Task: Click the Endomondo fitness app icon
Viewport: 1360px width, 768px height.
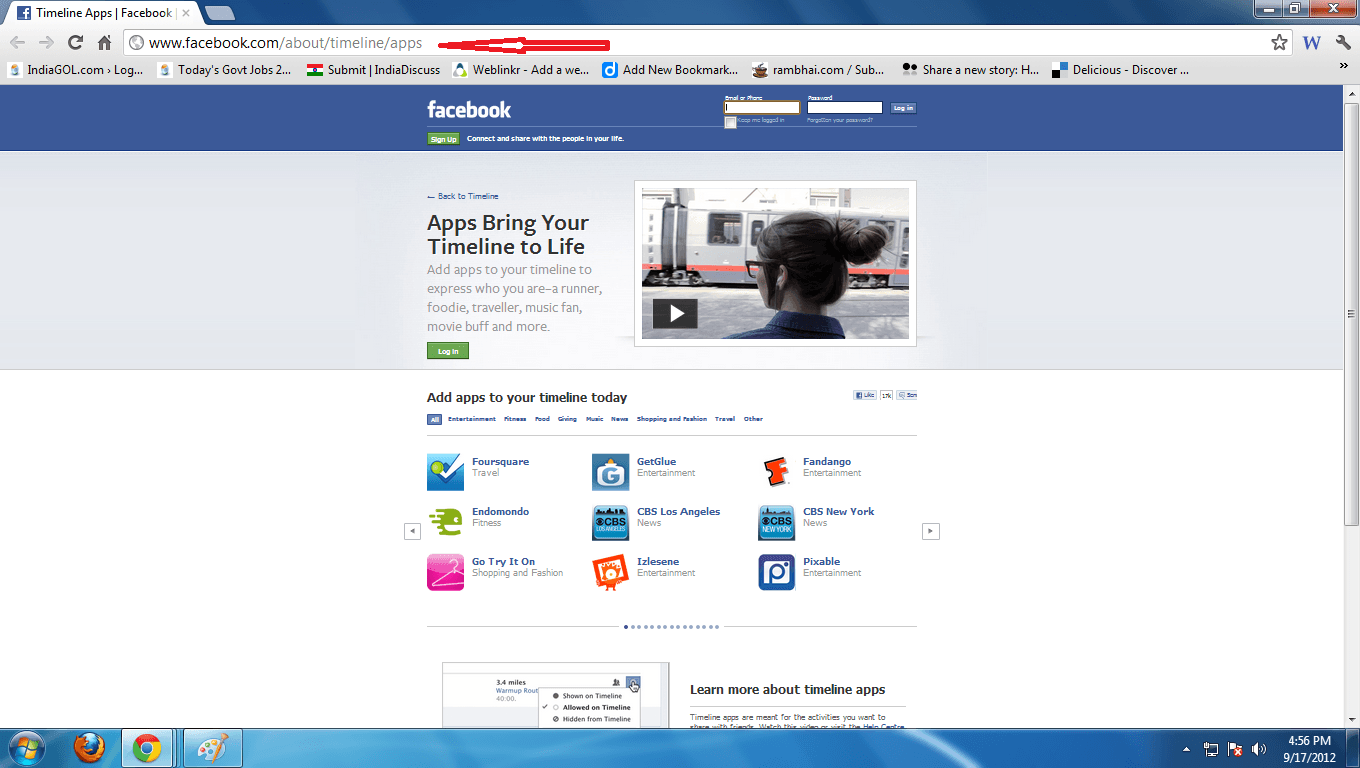Action: (x=445, y=521)
